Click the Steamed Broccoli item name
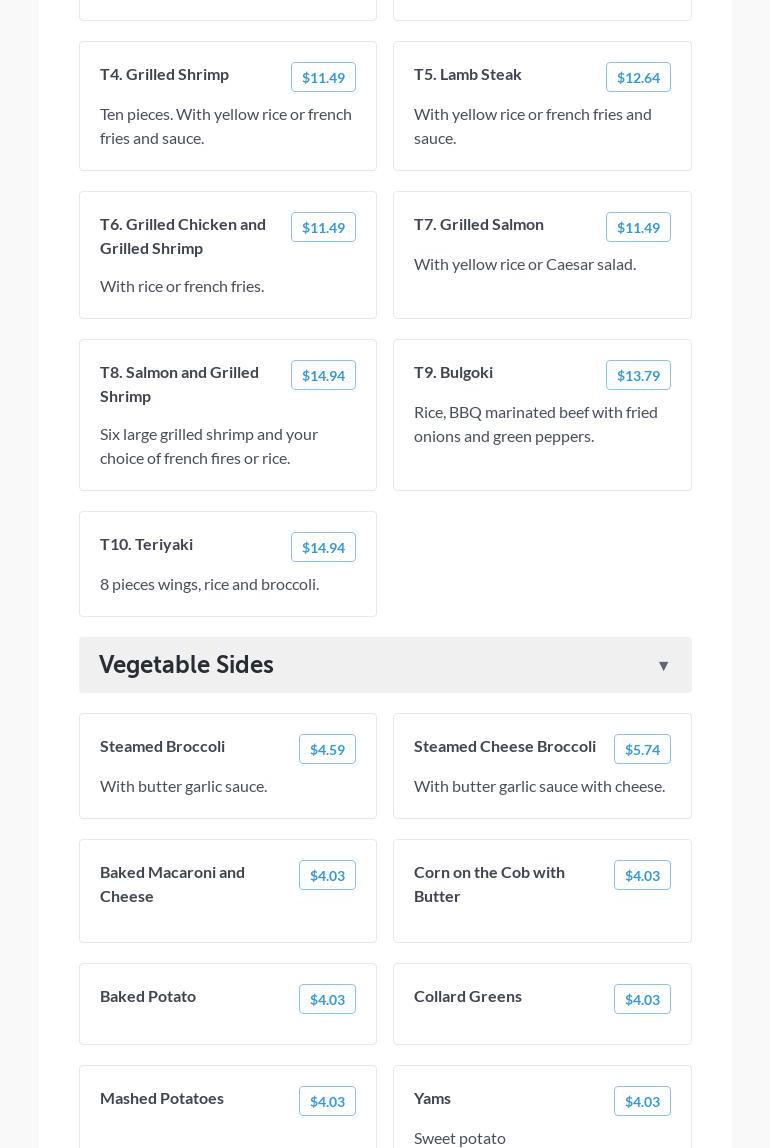770x1148 pixels. click(162, 746)
